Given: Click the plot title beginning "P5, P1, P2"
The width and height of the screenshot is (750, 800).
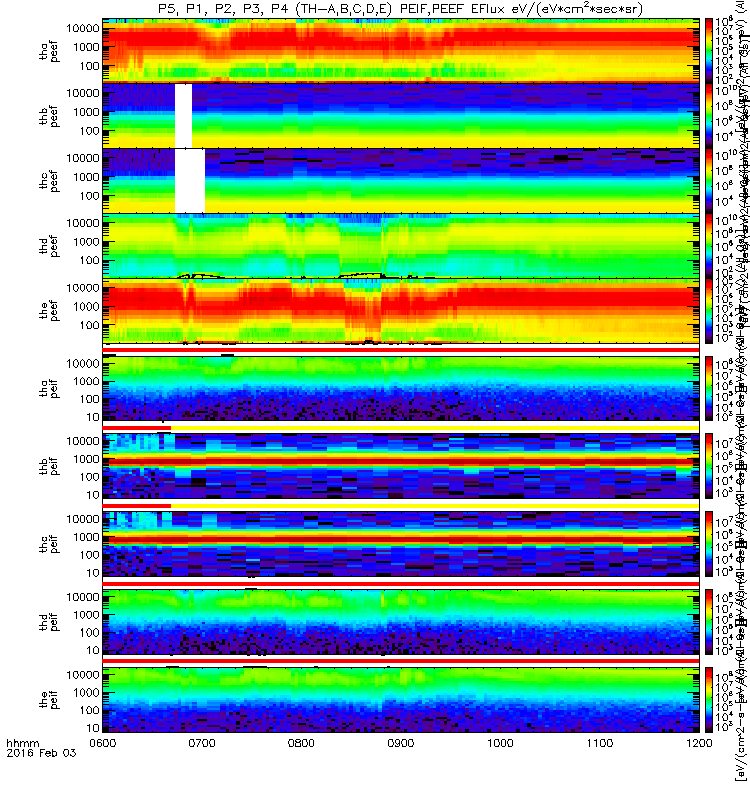Looking at the screenshot, I should click(401, 9).
